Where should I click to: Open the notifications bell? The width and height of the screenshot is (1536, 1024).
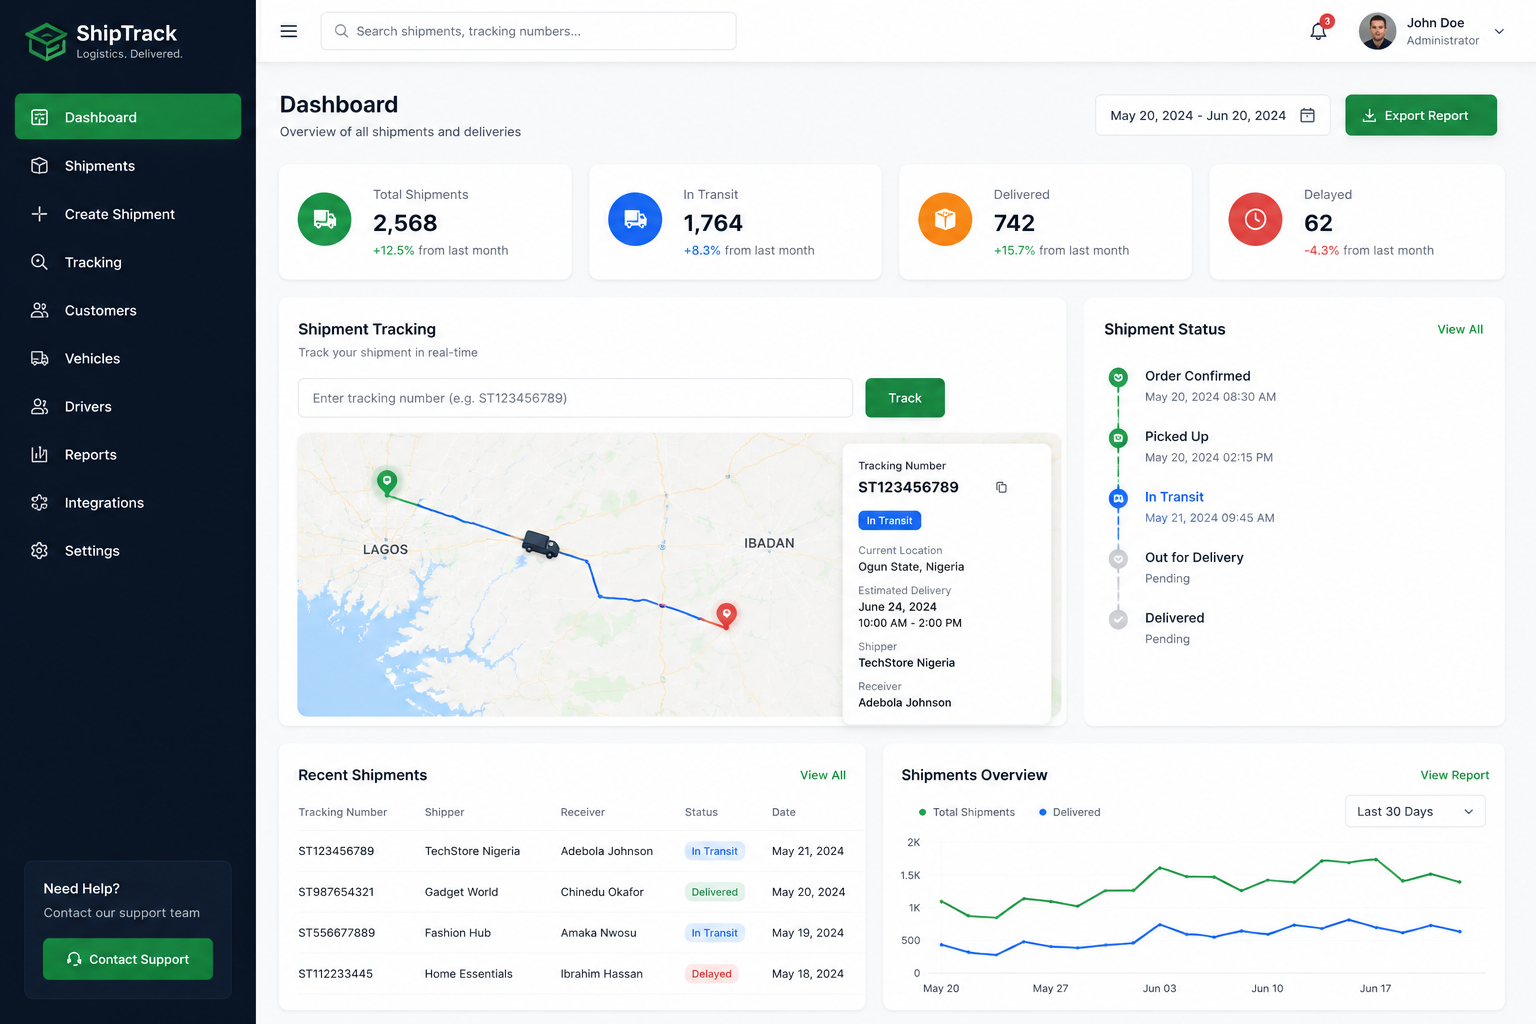[1318, 31]
